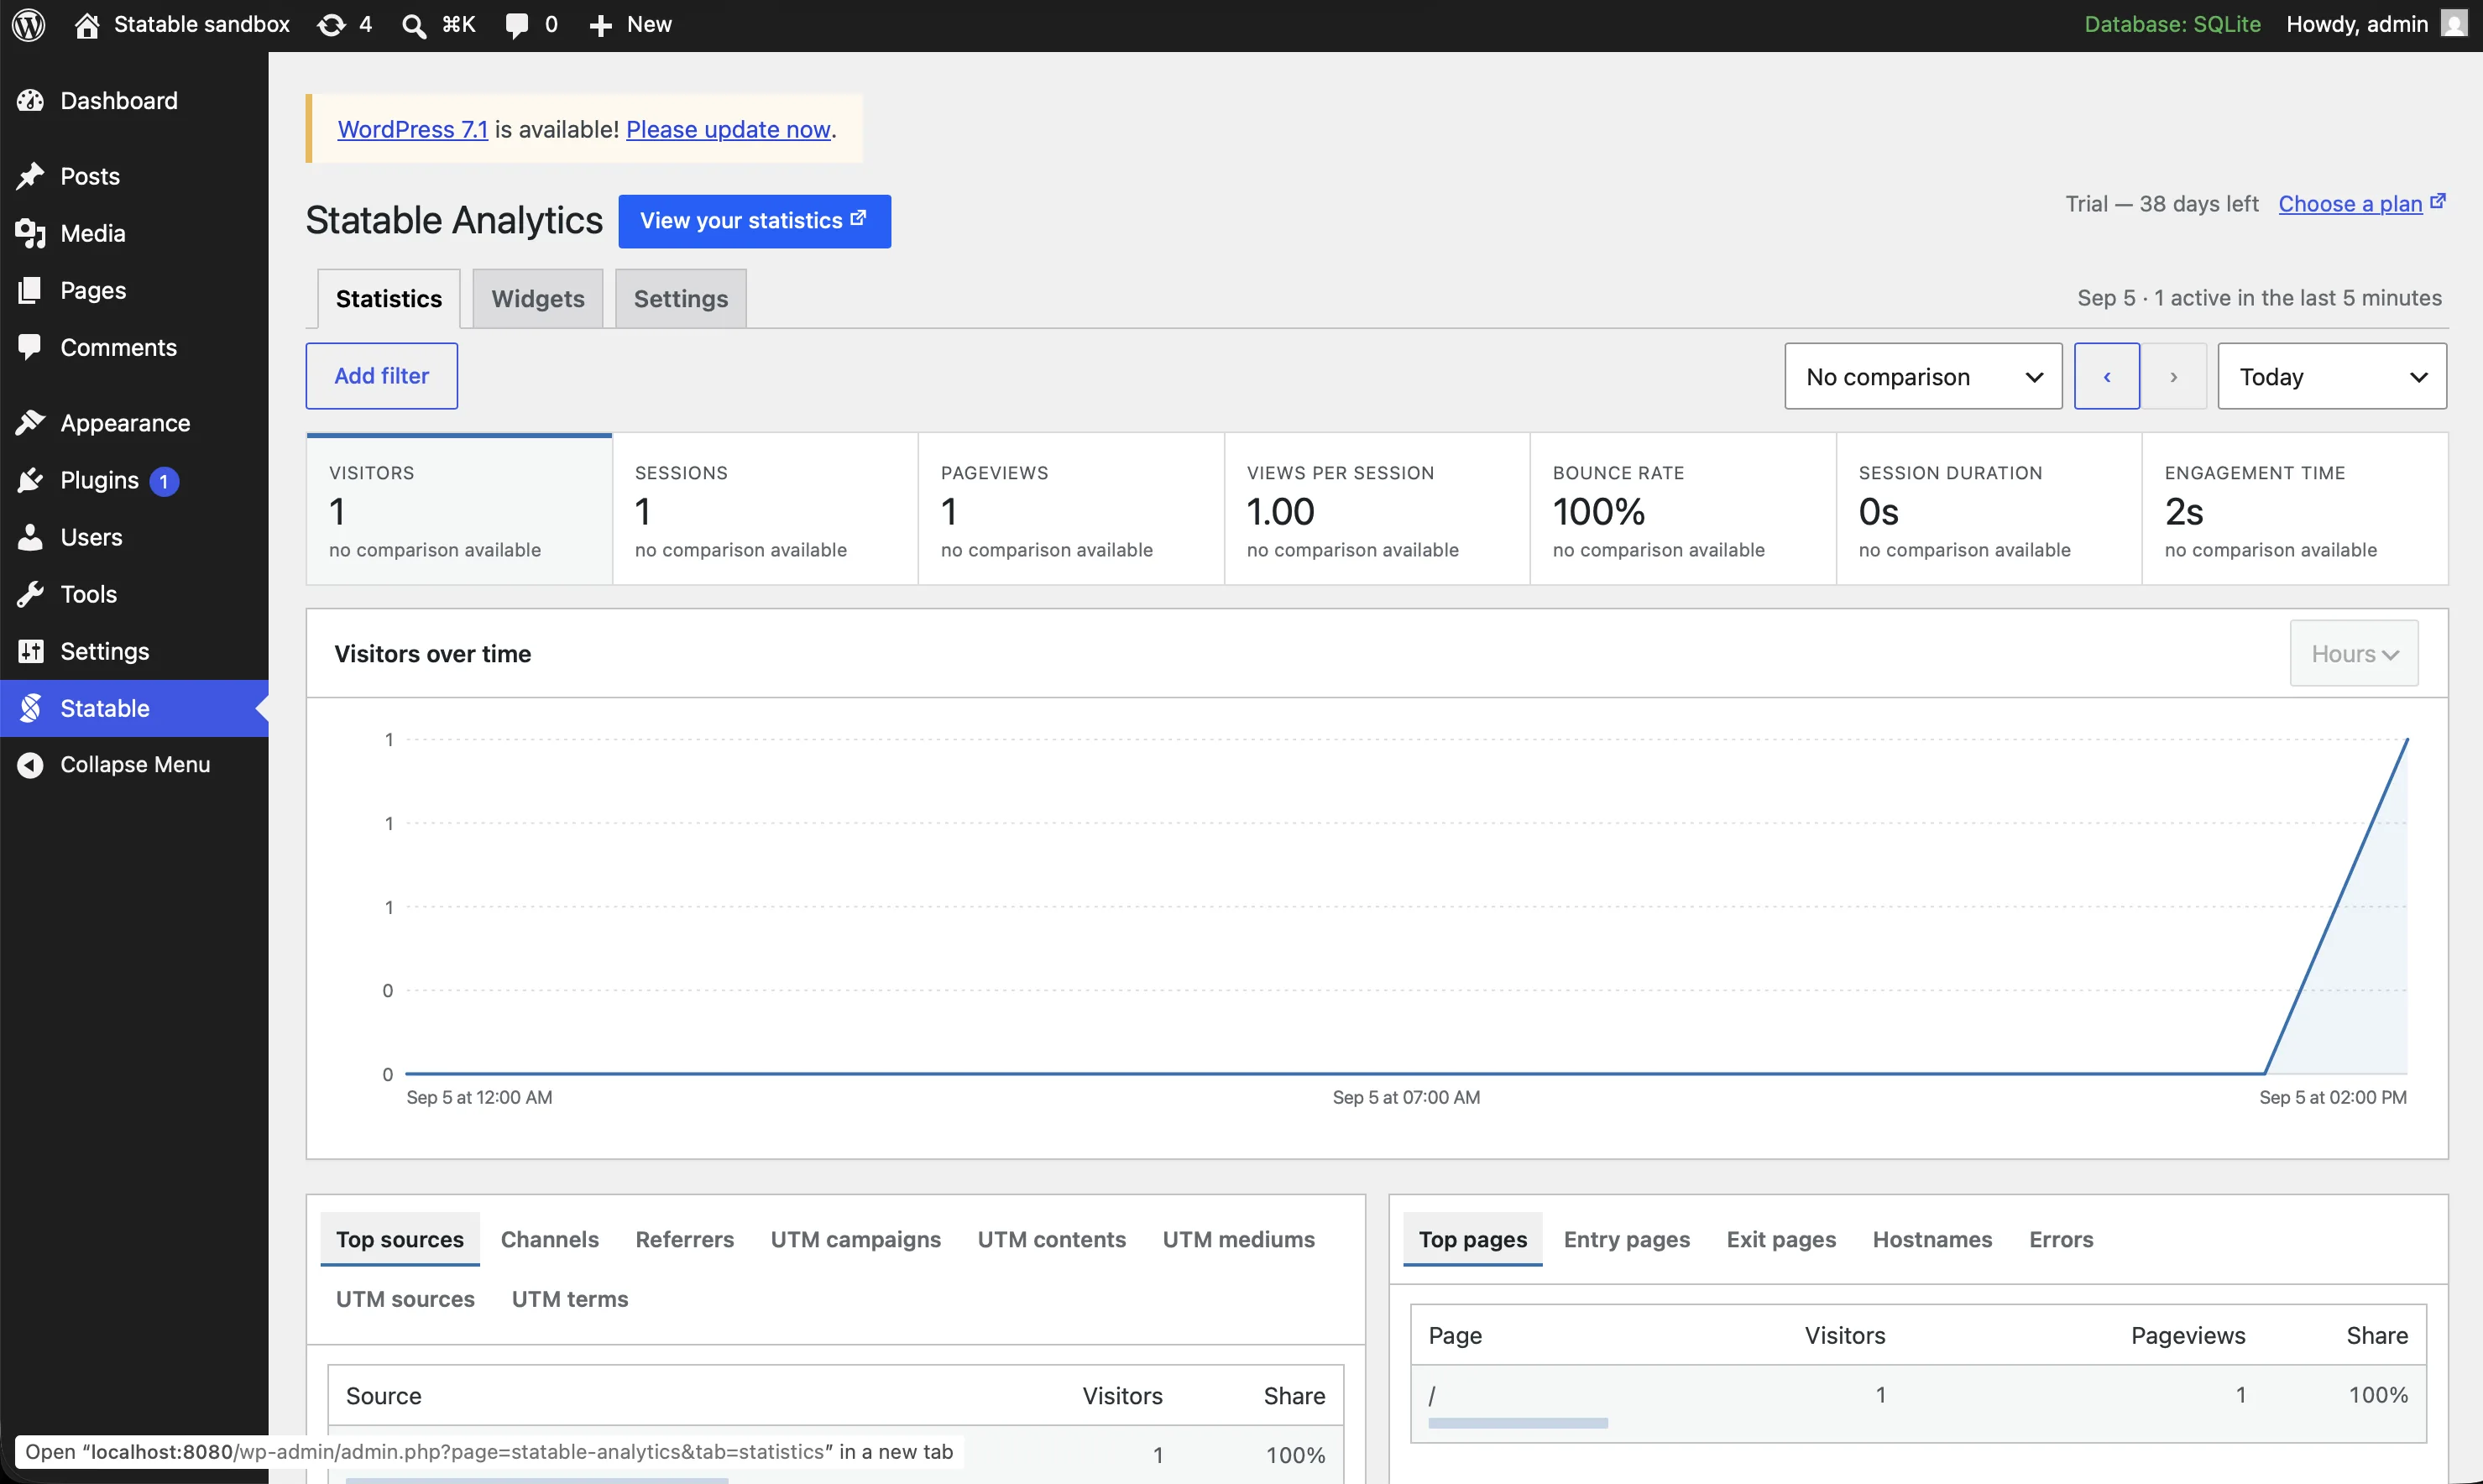Click the Statable logo icon in sidebar
Image resolution: width=2483 pixels, height=1484 pixels.
[x=30, y=708]
